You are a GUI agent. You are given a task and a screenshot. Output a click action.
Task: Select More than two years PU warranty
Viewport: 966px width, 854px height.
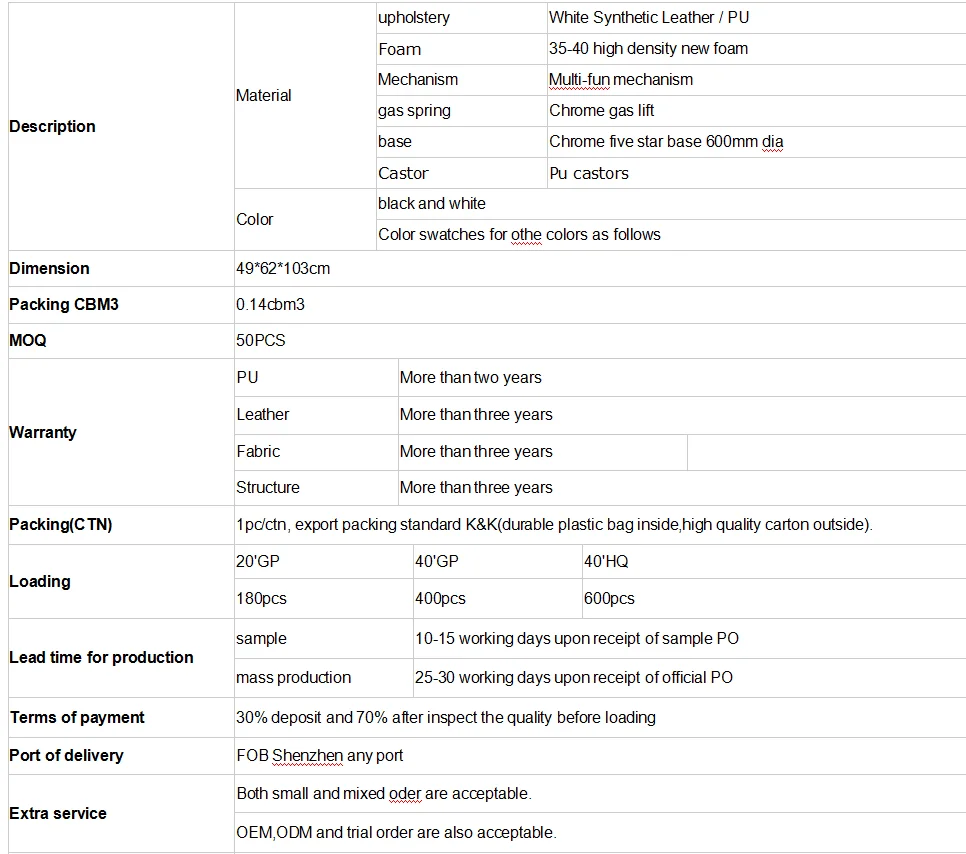point(470,378)
